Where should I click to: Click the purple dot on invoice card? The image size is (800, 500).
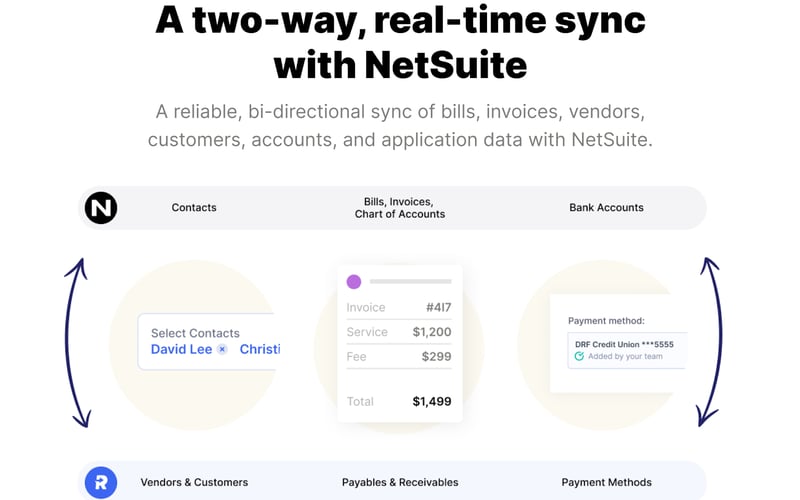(x=353, y=282)
